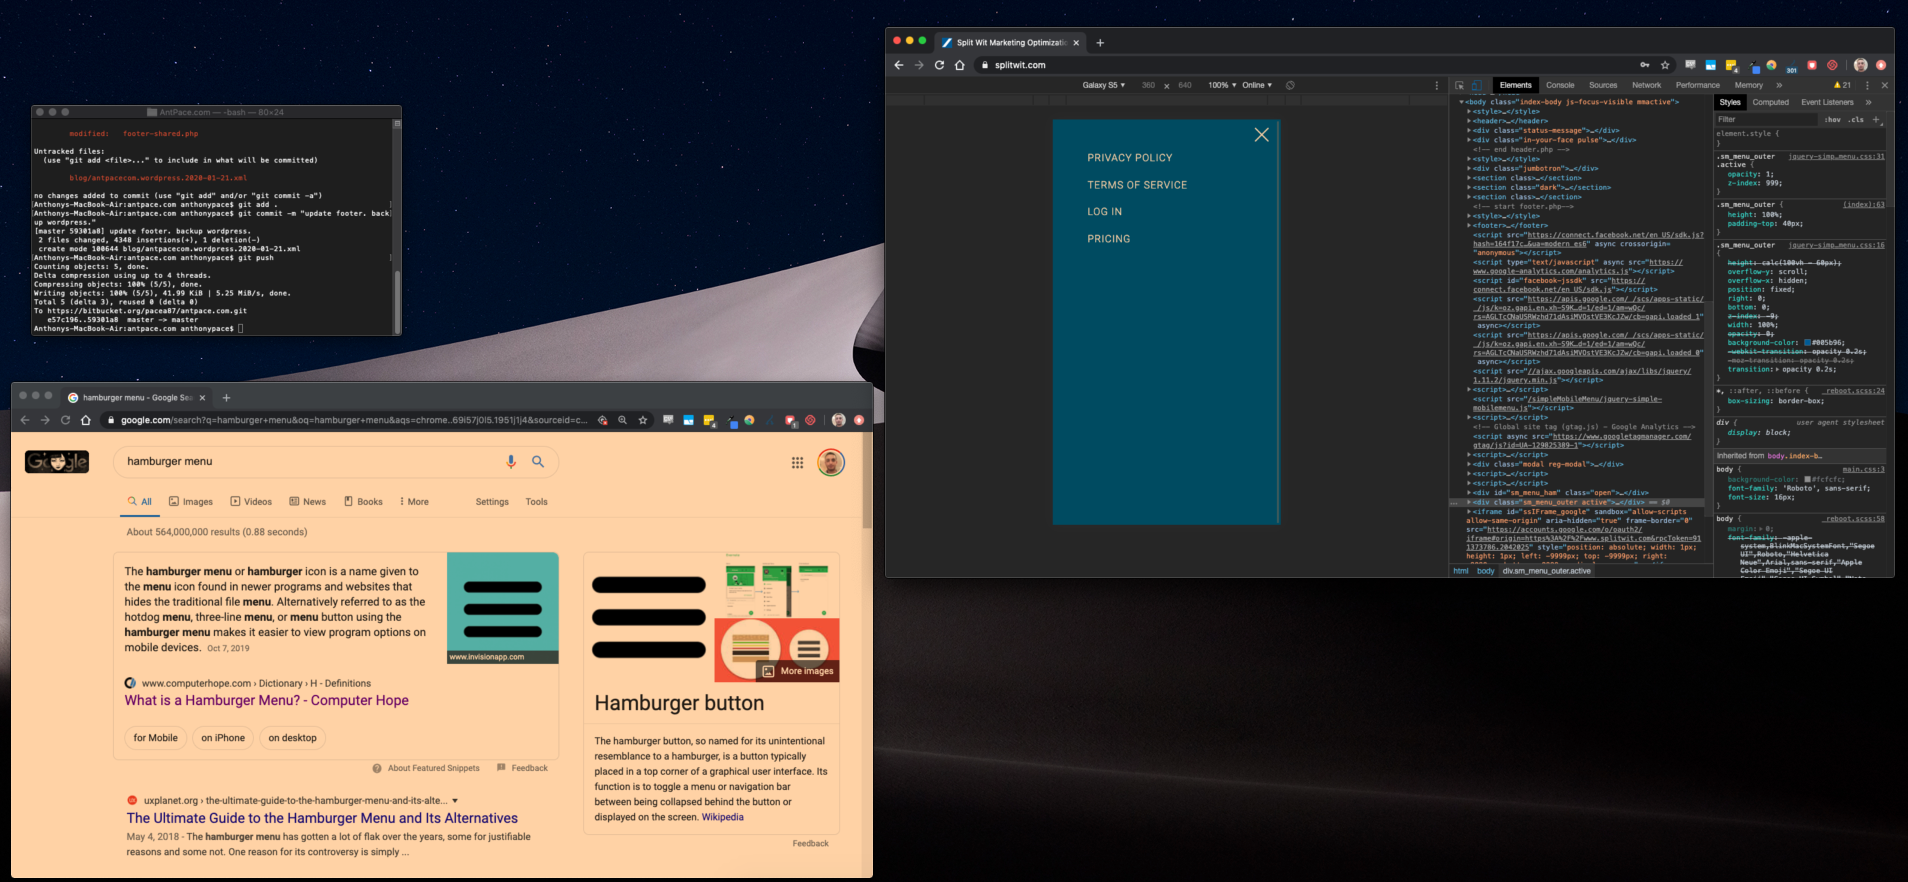The image size is (1908, 882).
Task: Expand more Styles pane tabs chevron
Action: [1868, 103]
